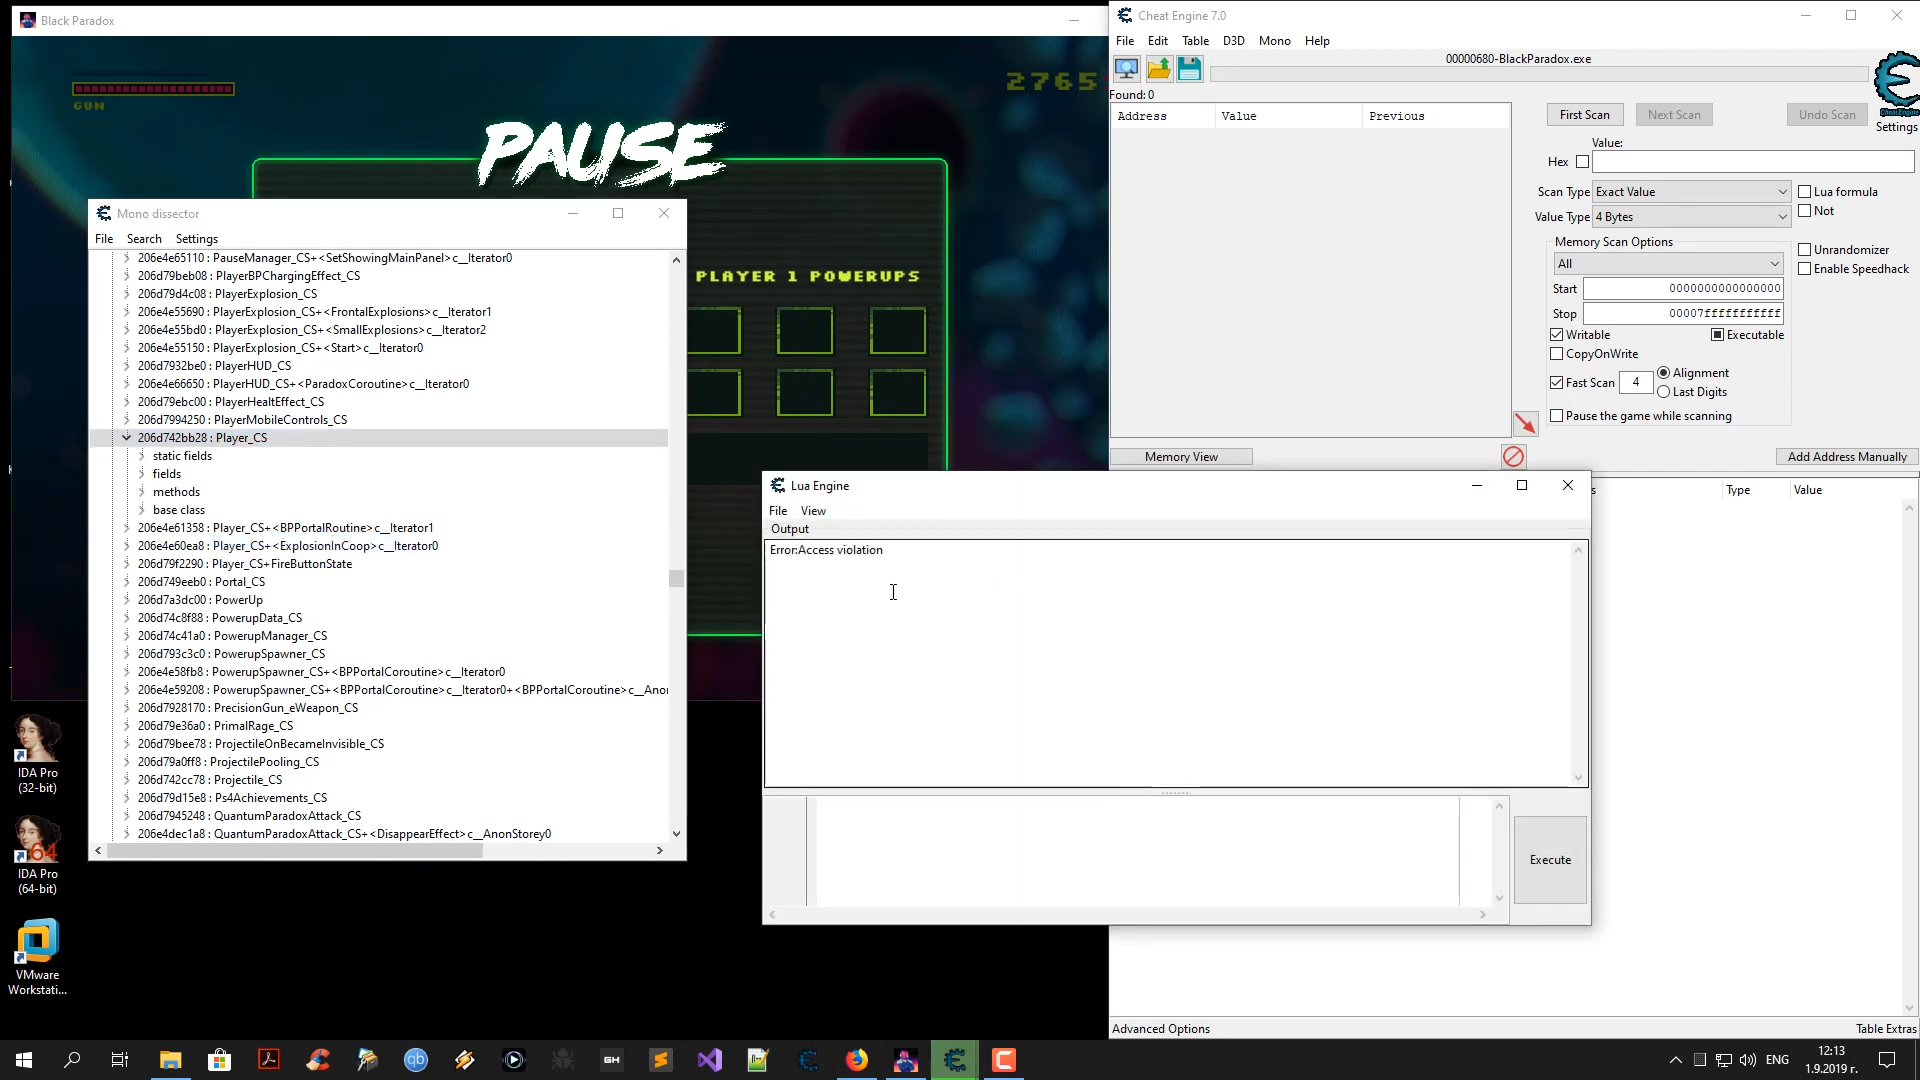Open the Sublime Text taskbar icon
The width and height of the screenshot is (1920, 1080).
coord(661,1060)
